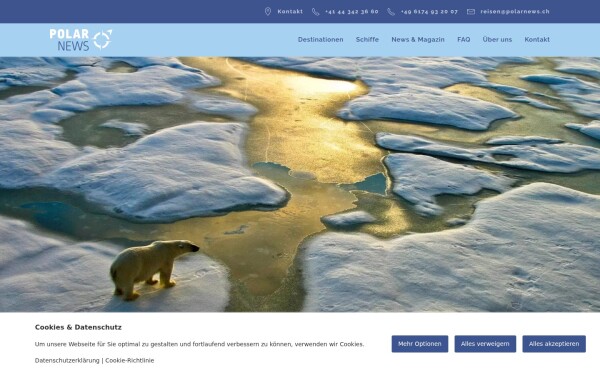This screenshot has width=600, height=375.
Task: Accept all cookies with Alles akzeptieren
Action: coord(554,344)
